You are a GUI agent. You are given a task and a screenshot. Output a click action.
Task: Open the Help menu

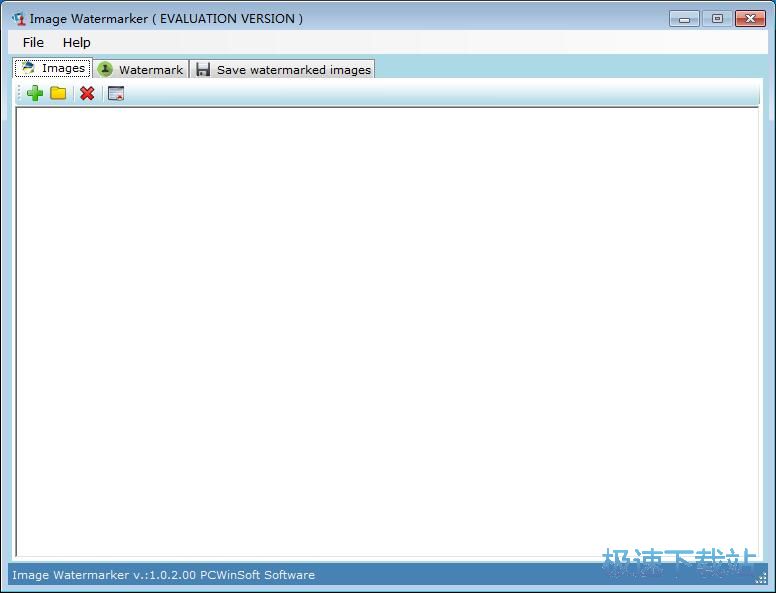coord(77,43)
